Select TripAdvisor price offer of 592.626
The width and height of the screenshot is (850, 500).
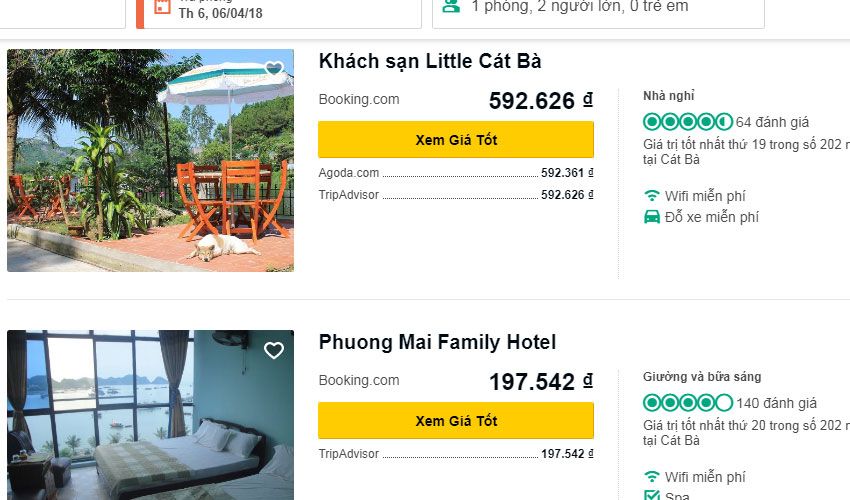pos(456,195)
